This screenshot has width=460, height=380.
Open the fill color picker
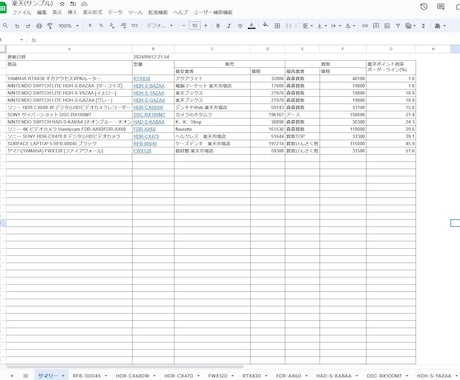tap(266, 25)
